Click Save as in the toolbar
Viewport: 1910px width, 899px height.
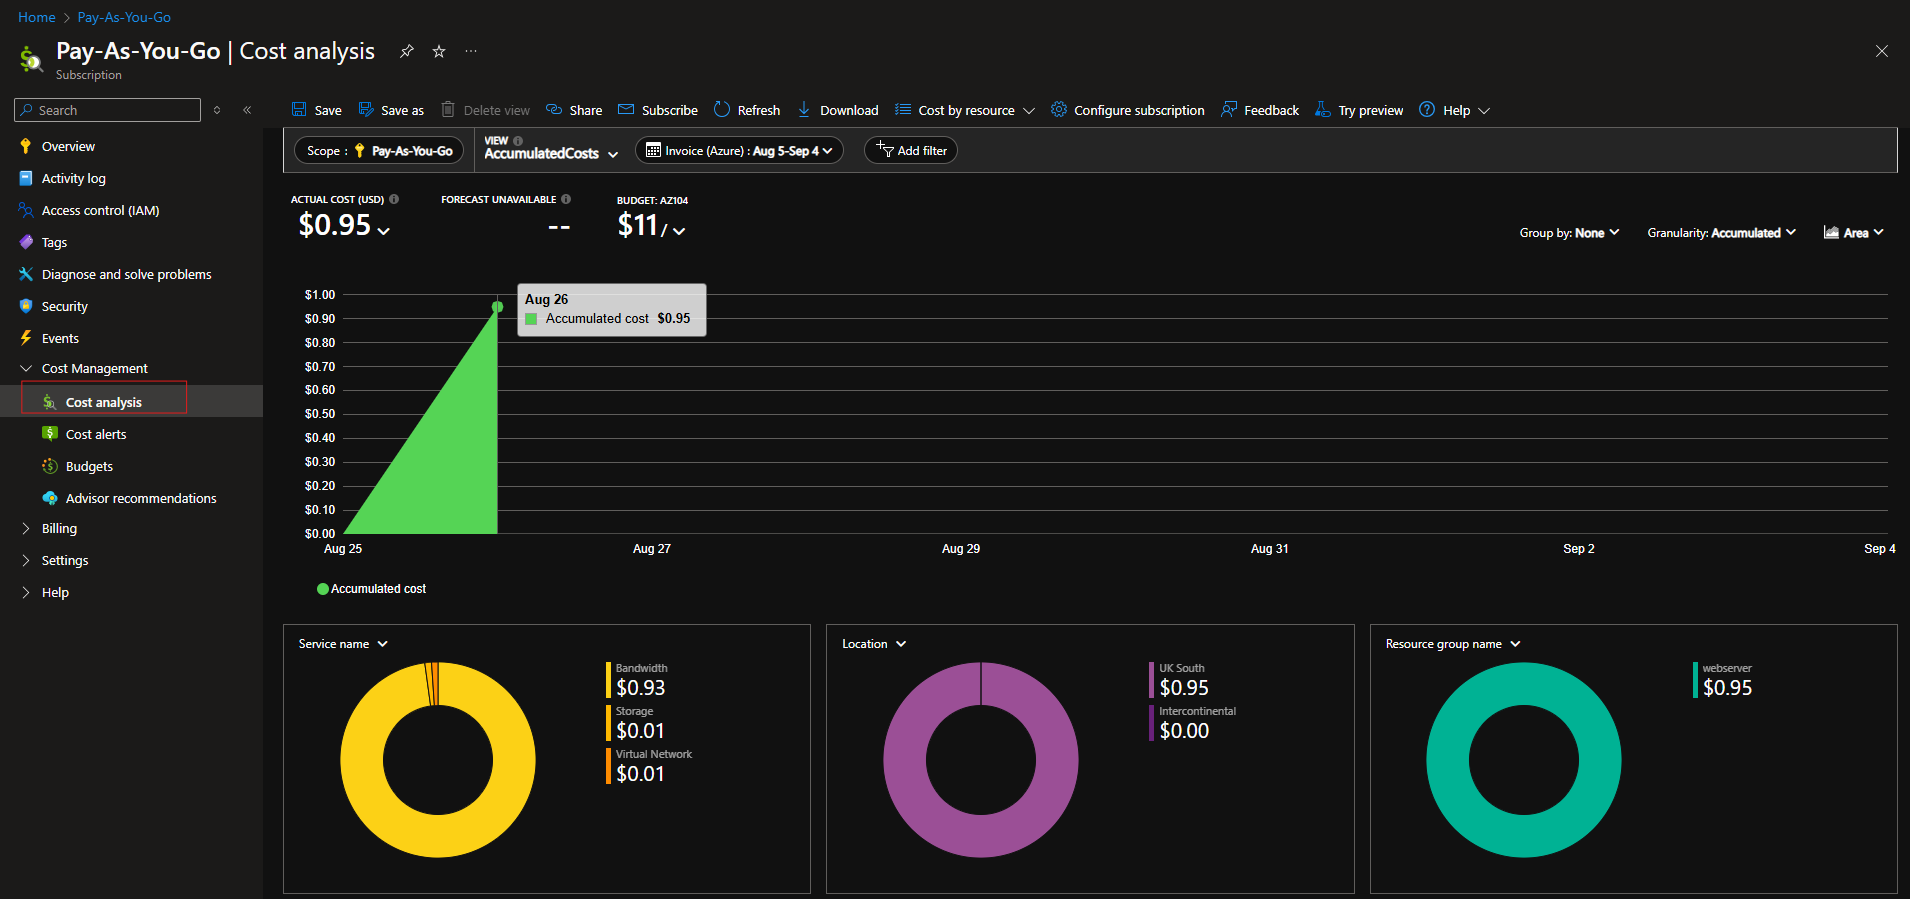click(x=391, y=110)
